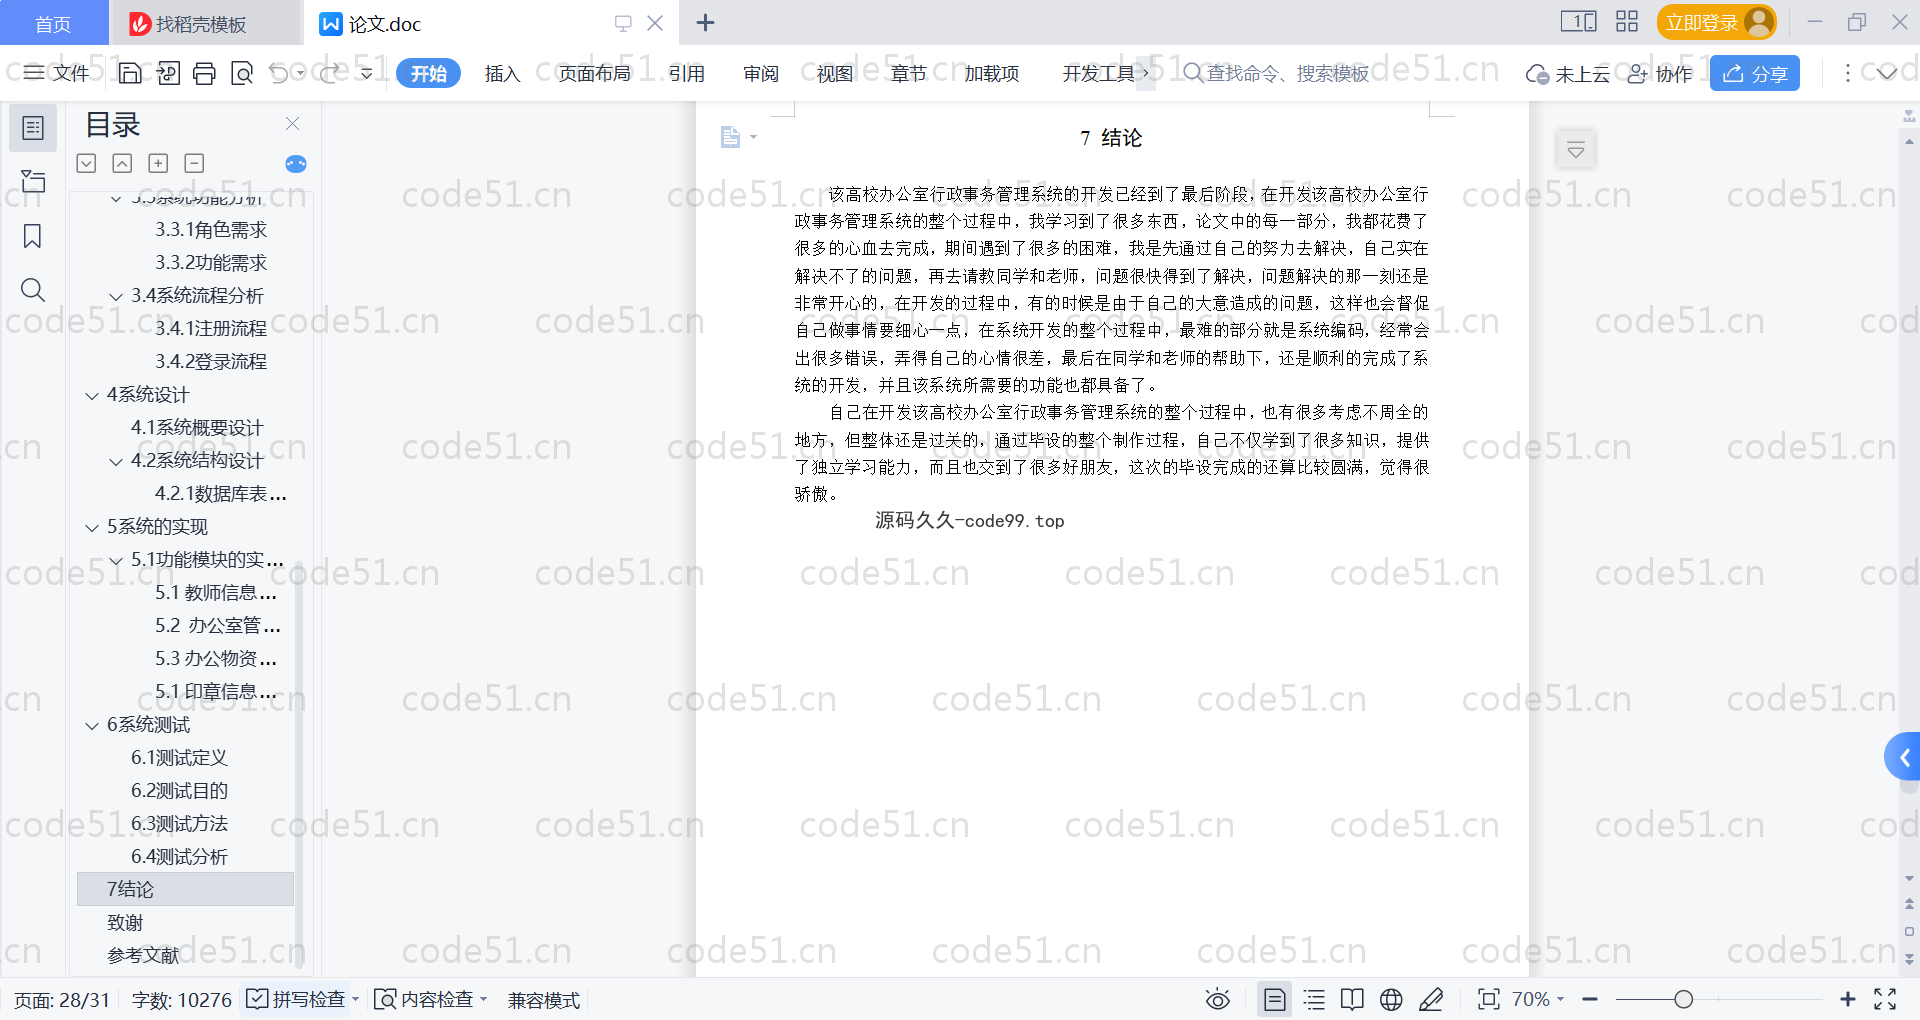The width and height of the screenshot is (1920, 1020).
Task: Enable eye protection mode icon
Action: pos(1217,999)
